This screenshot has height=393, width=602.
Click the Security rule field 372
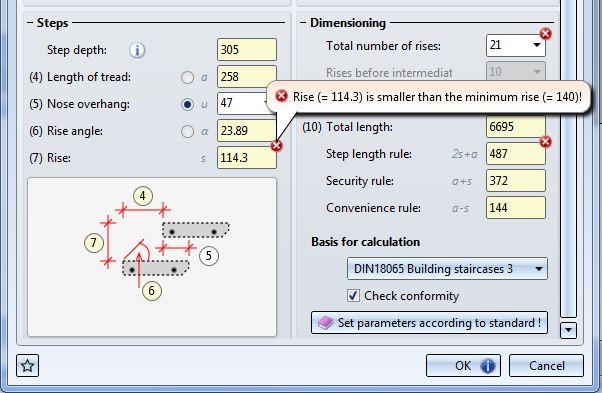pos(516,180)
